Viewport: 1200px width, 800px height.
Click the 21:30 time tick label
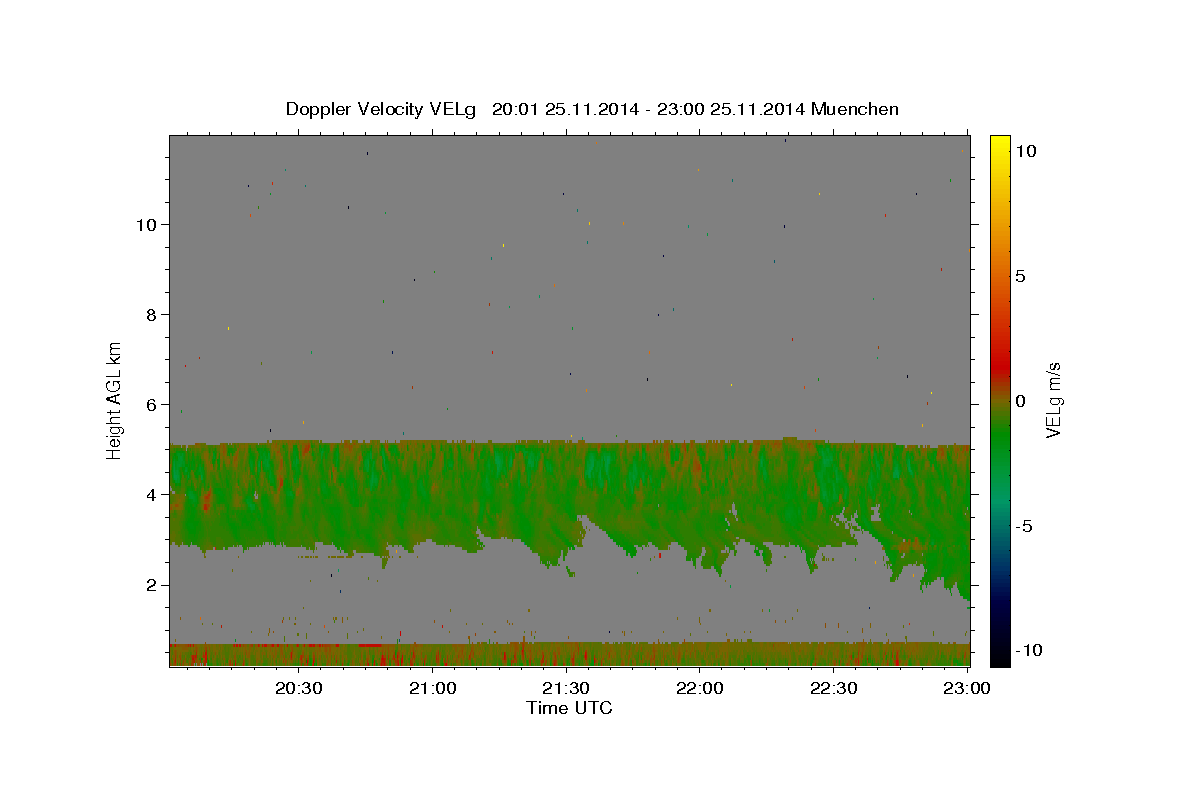[x=567, y=688]
